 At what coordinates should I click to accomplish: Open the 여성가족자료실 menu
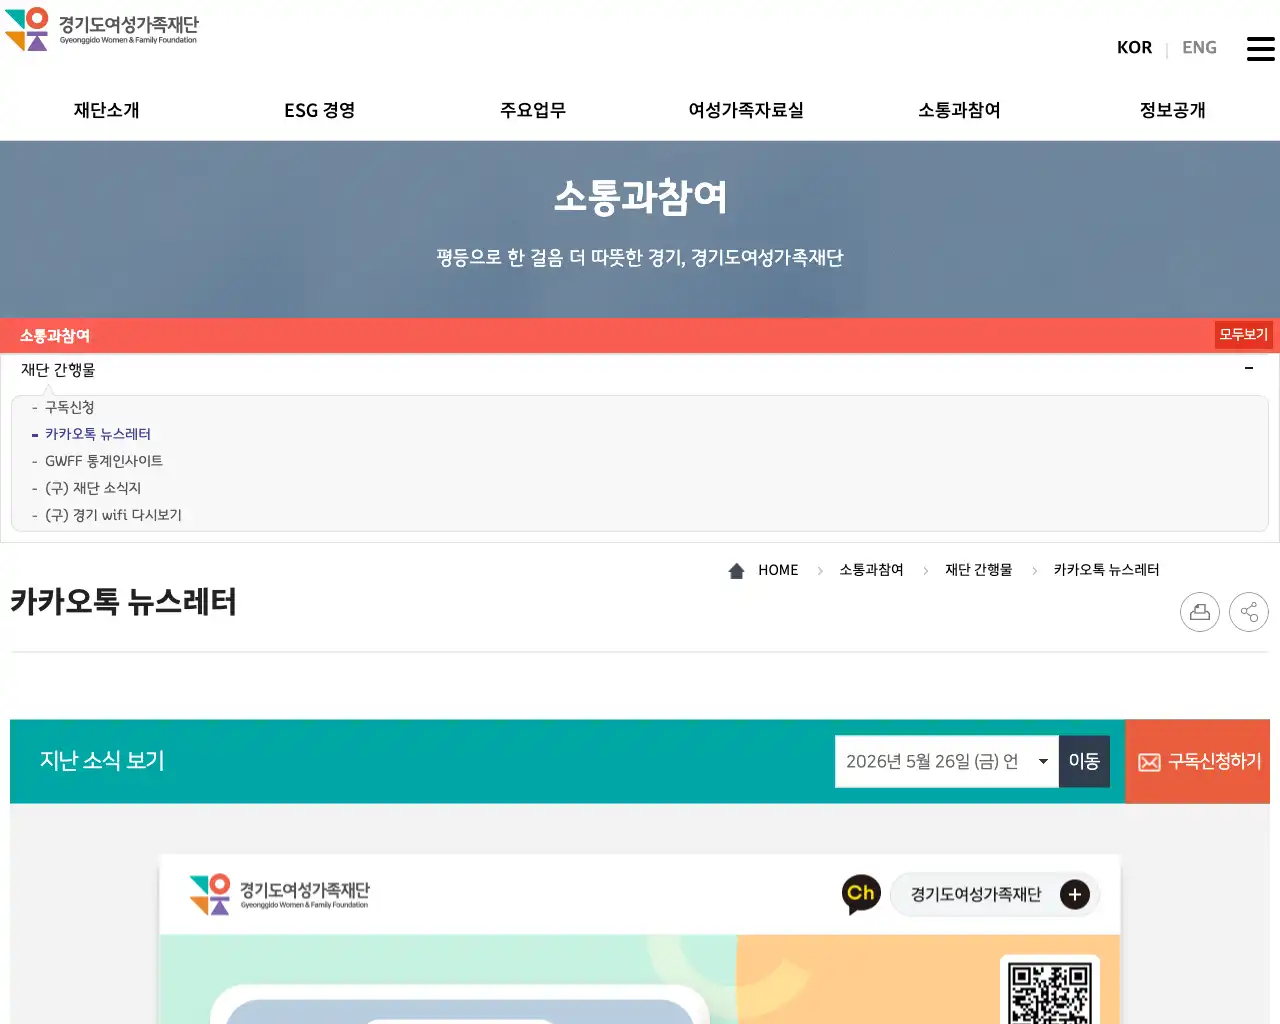coord(746,110)
